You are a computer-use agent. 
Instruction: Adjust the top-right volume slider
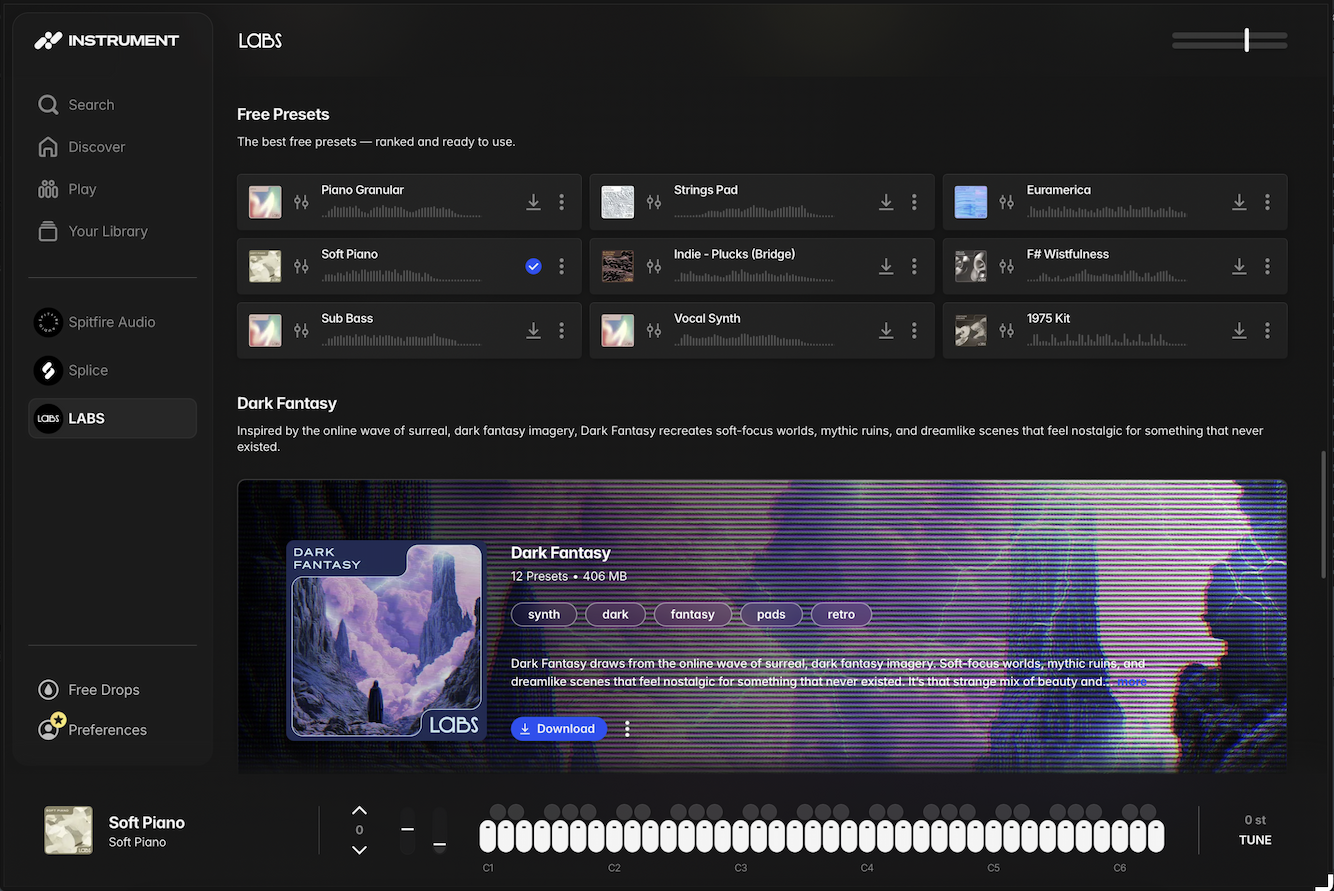[x=1229, y=40]
